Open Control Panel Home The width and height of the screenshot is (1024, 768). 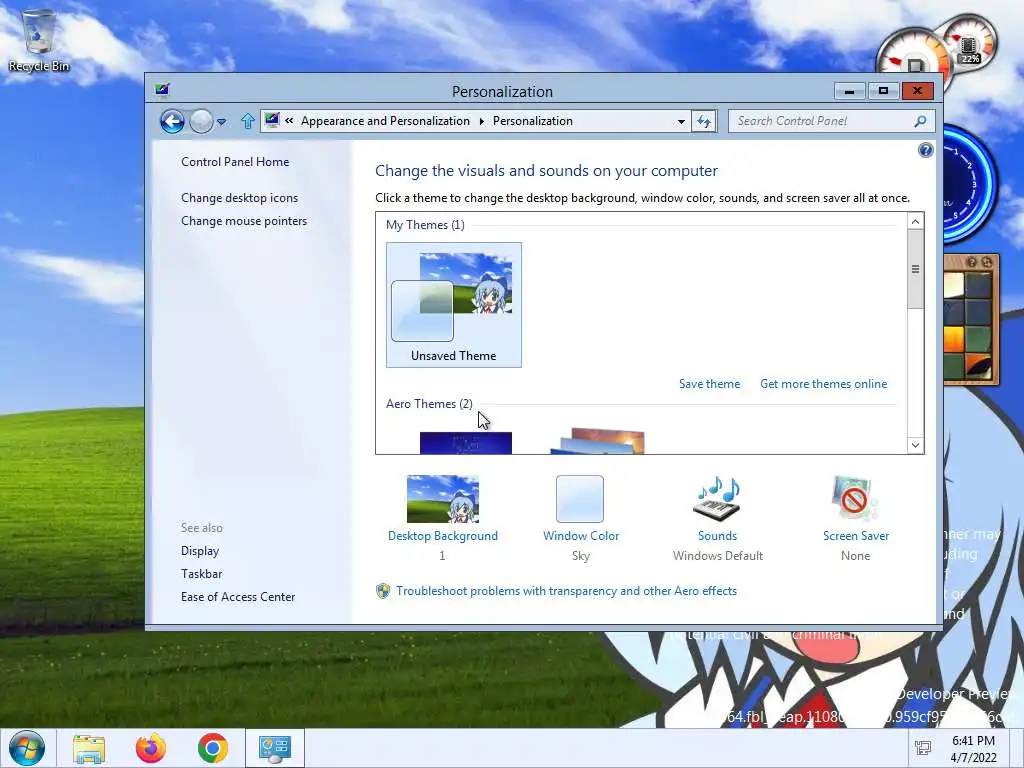click(x=235, y=162)
